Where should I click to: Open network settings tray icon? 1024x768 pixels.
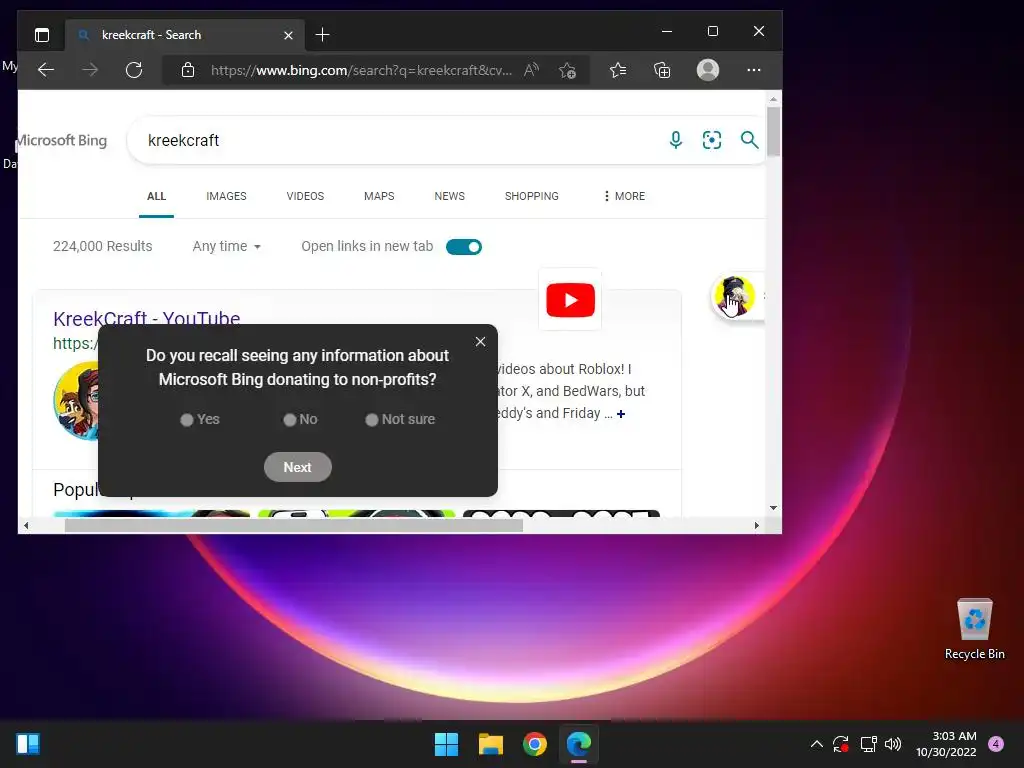868,744
